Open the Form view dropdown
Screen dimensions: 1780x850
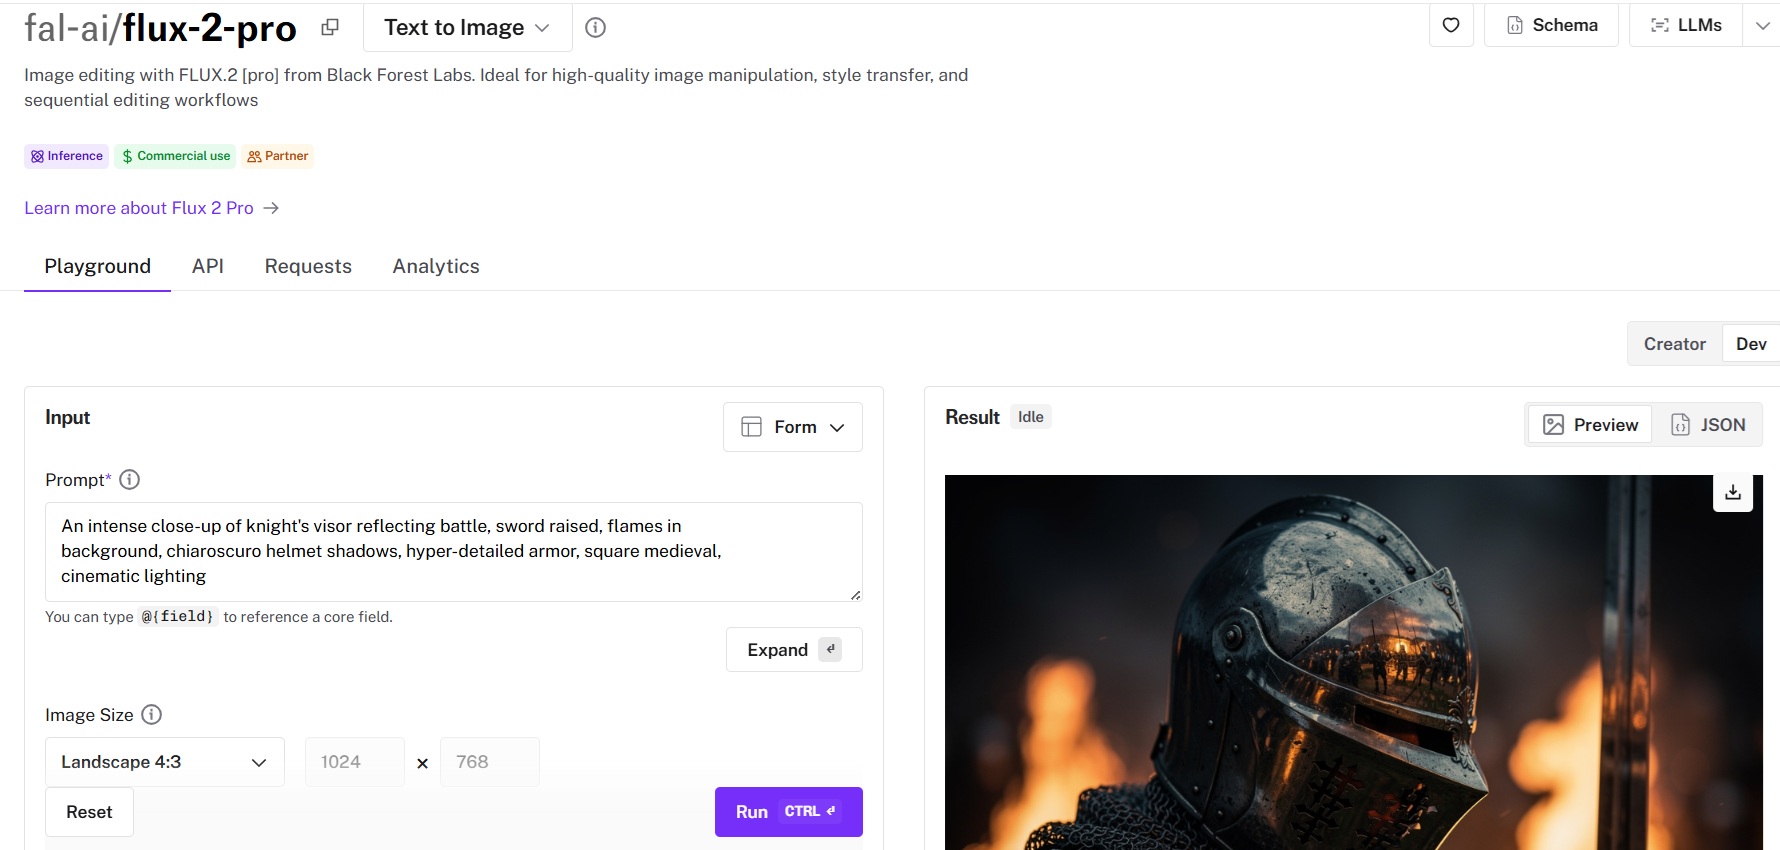pos(793,427)
